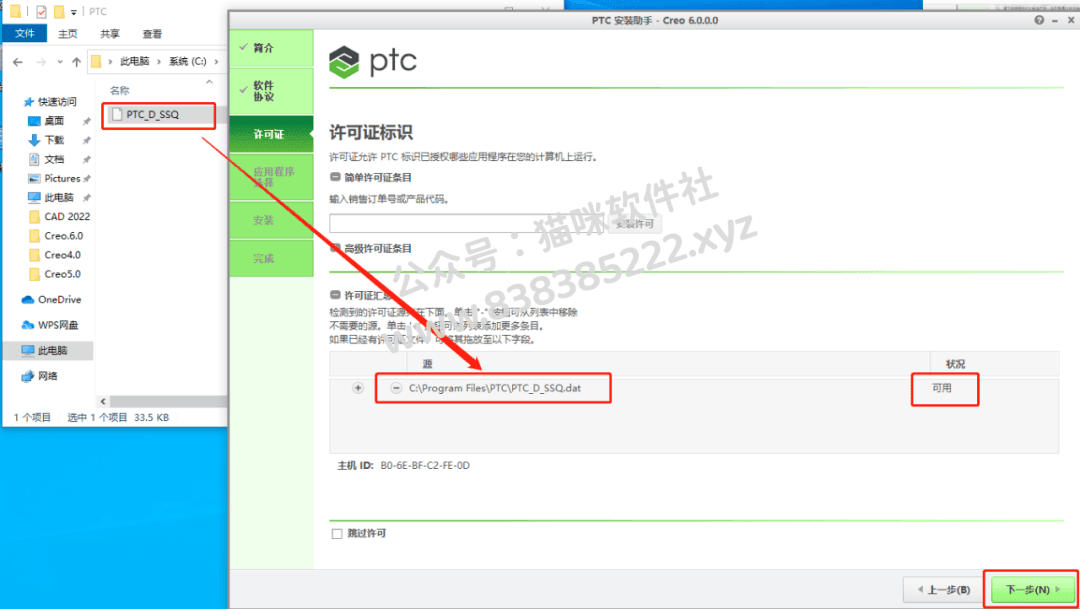
Task: Click the 源 column header
Action: point(427,364)
